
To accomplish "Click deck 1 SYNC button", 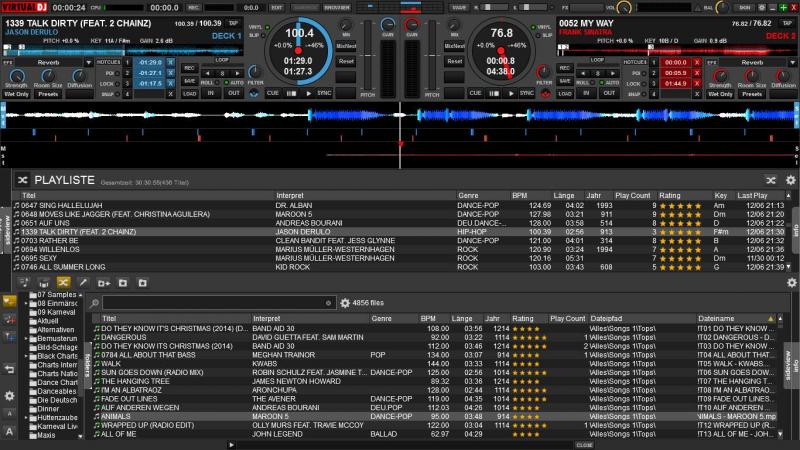I will tap(324, 93).
